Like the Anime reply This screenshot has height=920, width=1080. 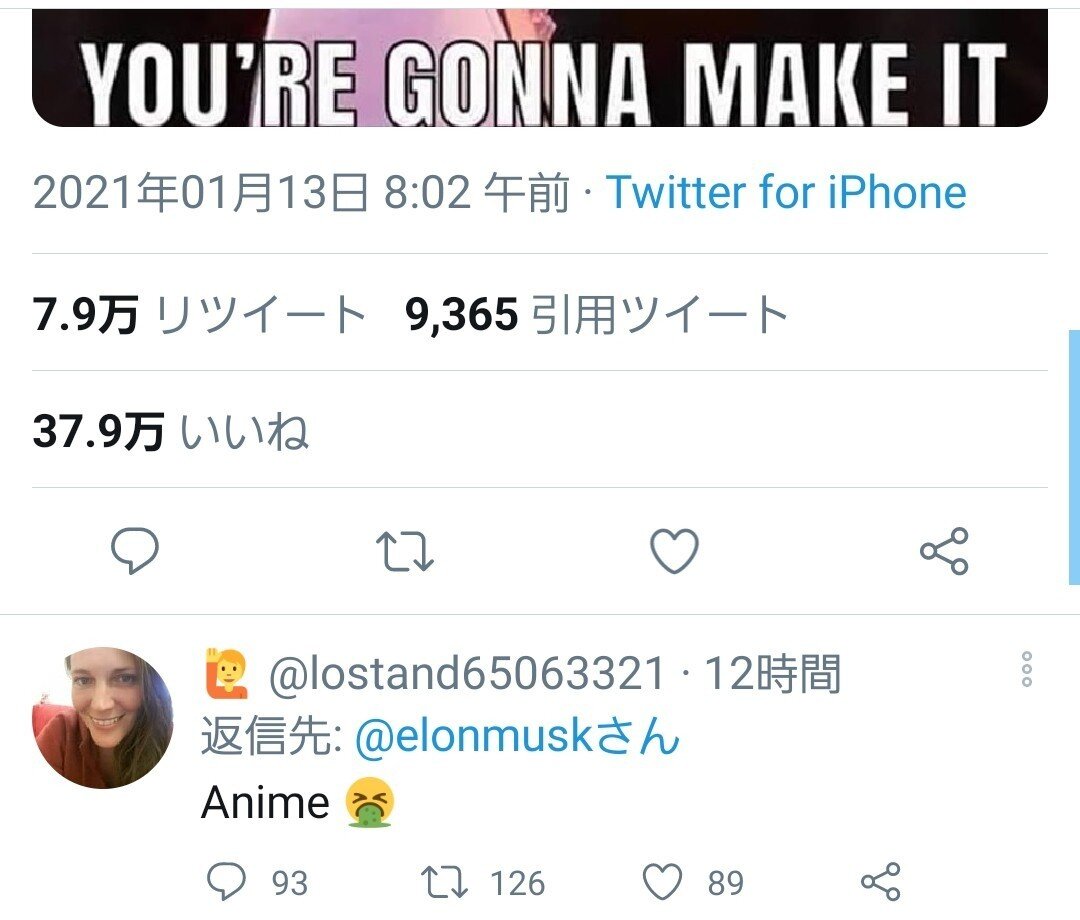coord(660,882)
